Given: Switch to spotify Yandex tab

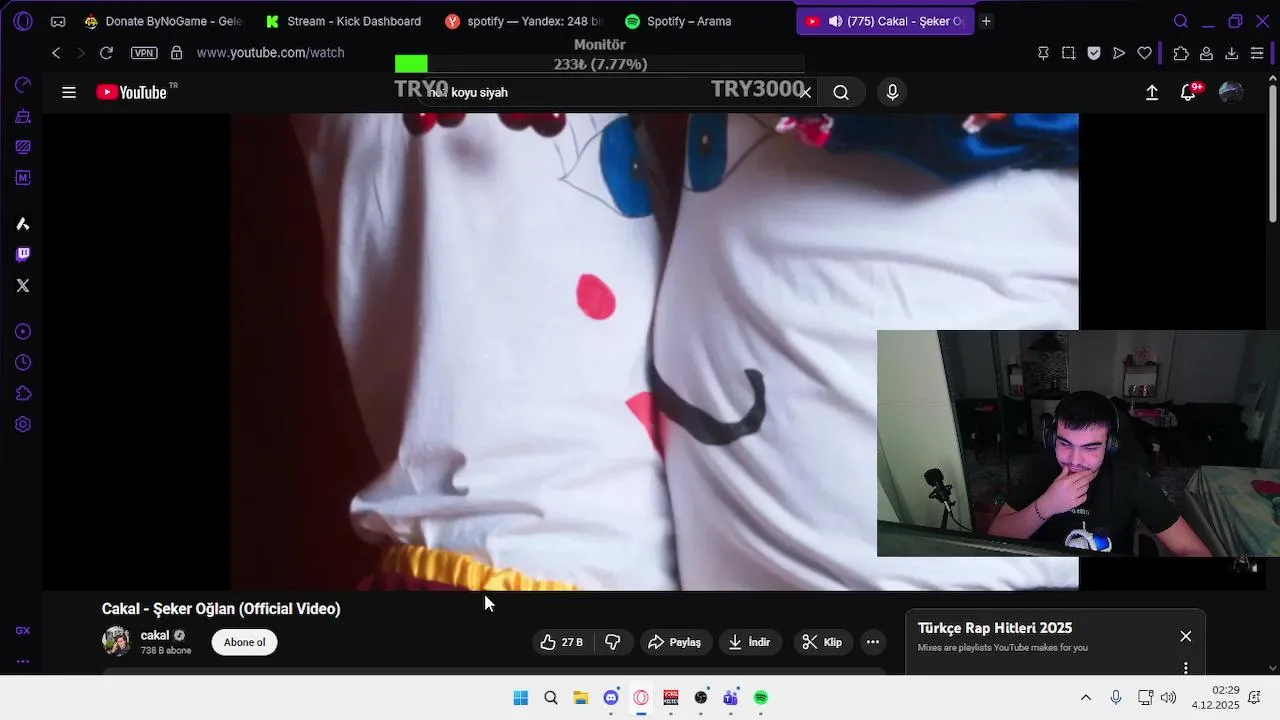Looking at the screenshot, I should click(x=524, y=21).
